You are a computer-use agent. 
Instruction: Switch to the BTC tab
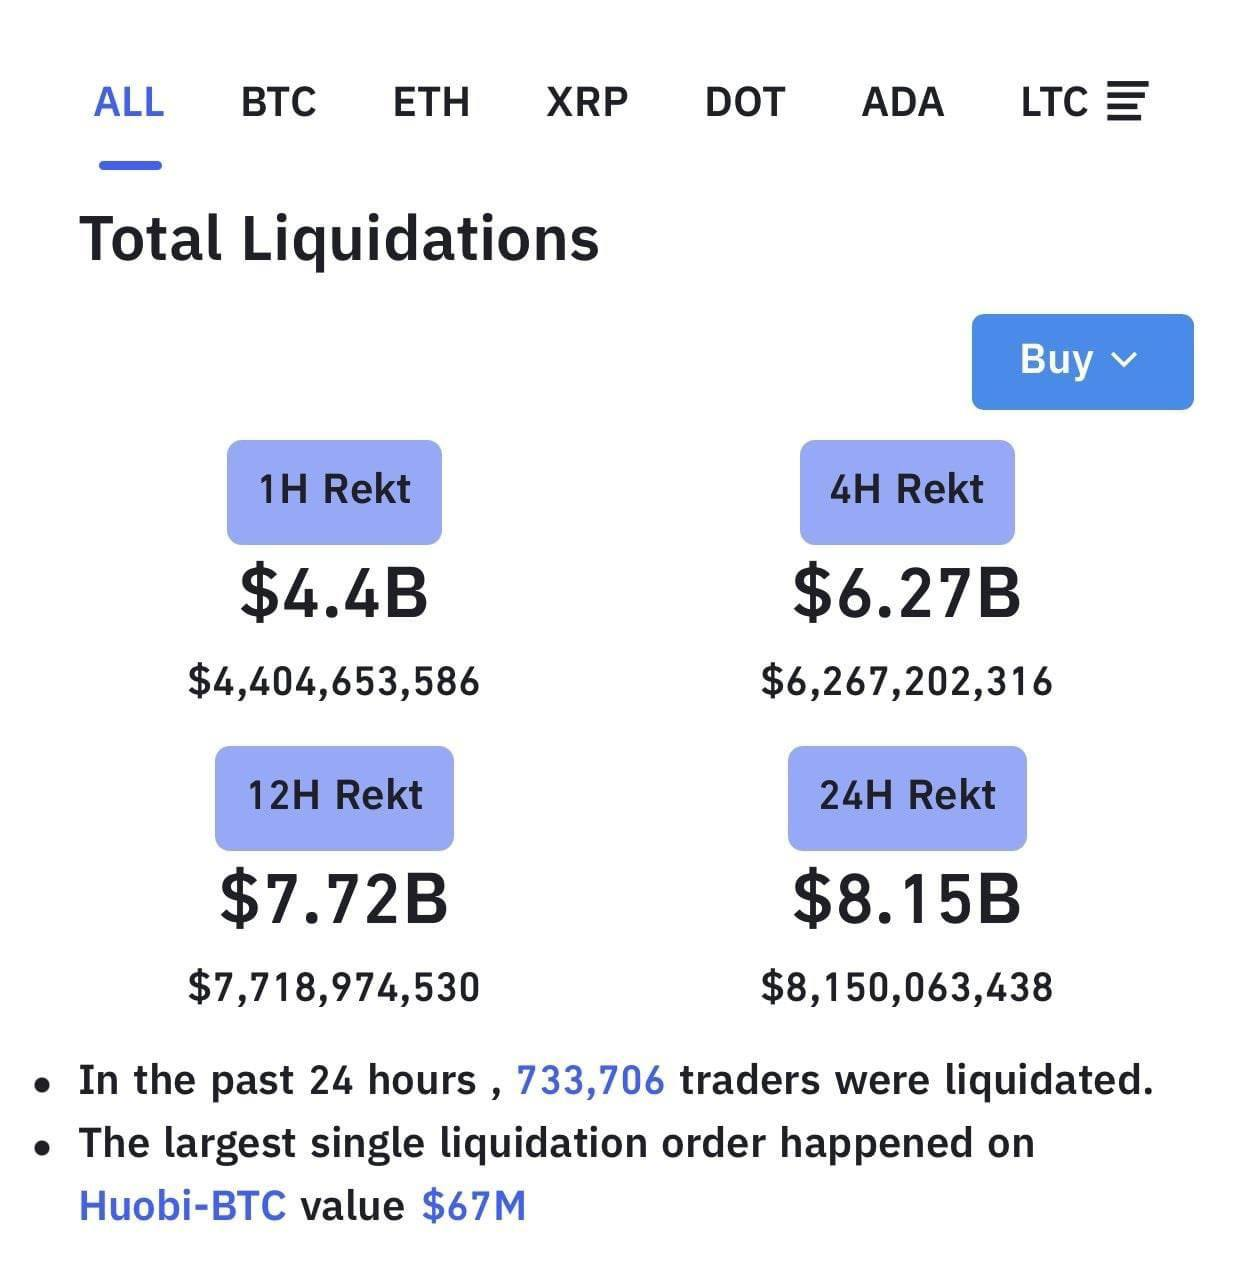coord(278,102)
